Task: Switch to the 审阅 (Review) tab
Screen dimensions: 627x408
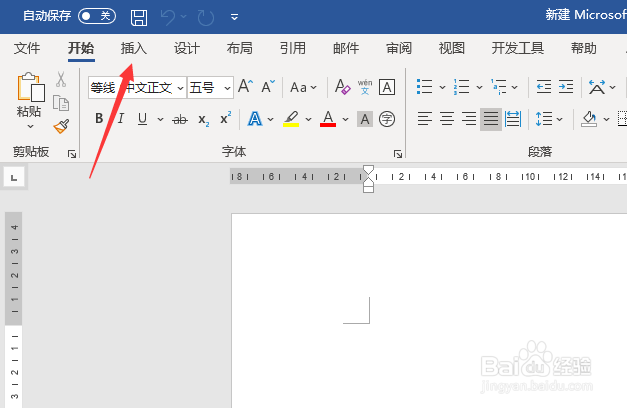Action: tap(399, 48)
